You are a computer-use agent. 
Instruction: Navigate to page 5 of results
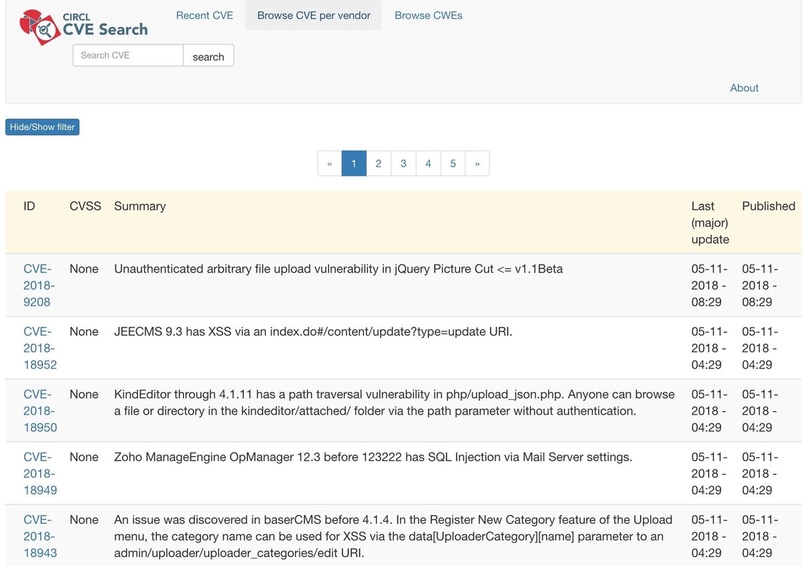tap(452, 163)
